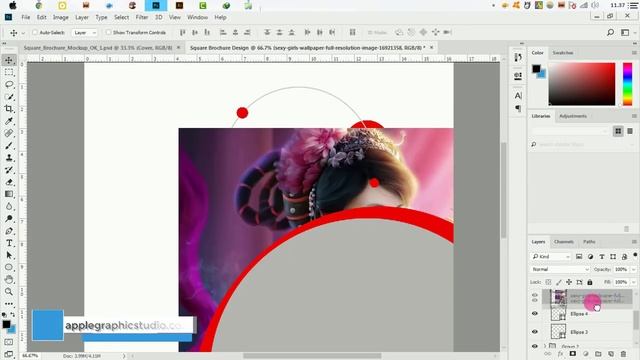640x360 pixels.
Task: Select the Pen tool
Action: pos(9,231)
